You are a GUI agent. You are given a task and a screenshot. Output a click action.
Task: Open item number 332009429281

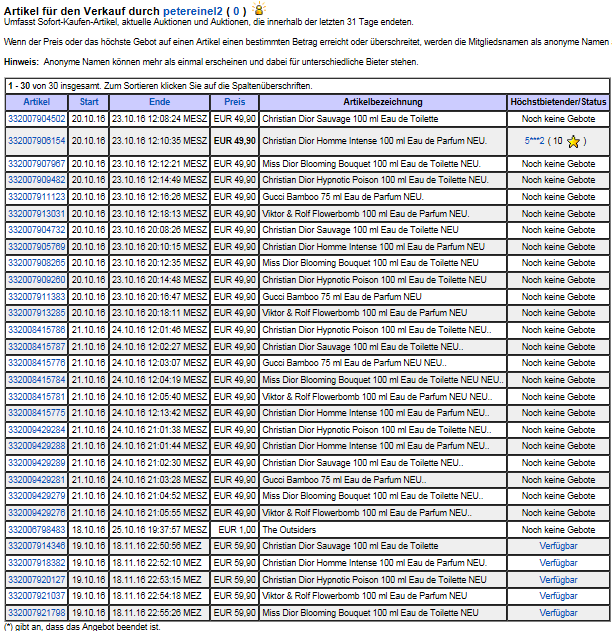pyautogui.click(x=37, y=479)
